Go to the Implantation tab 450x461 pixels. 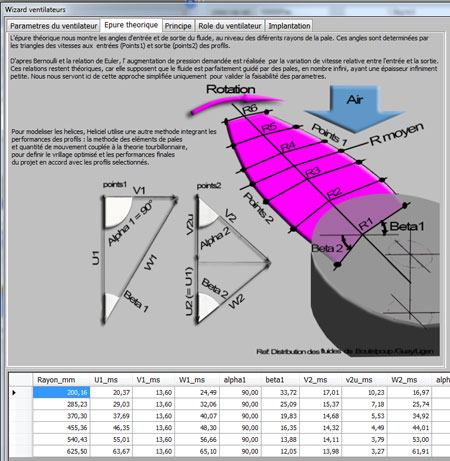tap(289, 26)
